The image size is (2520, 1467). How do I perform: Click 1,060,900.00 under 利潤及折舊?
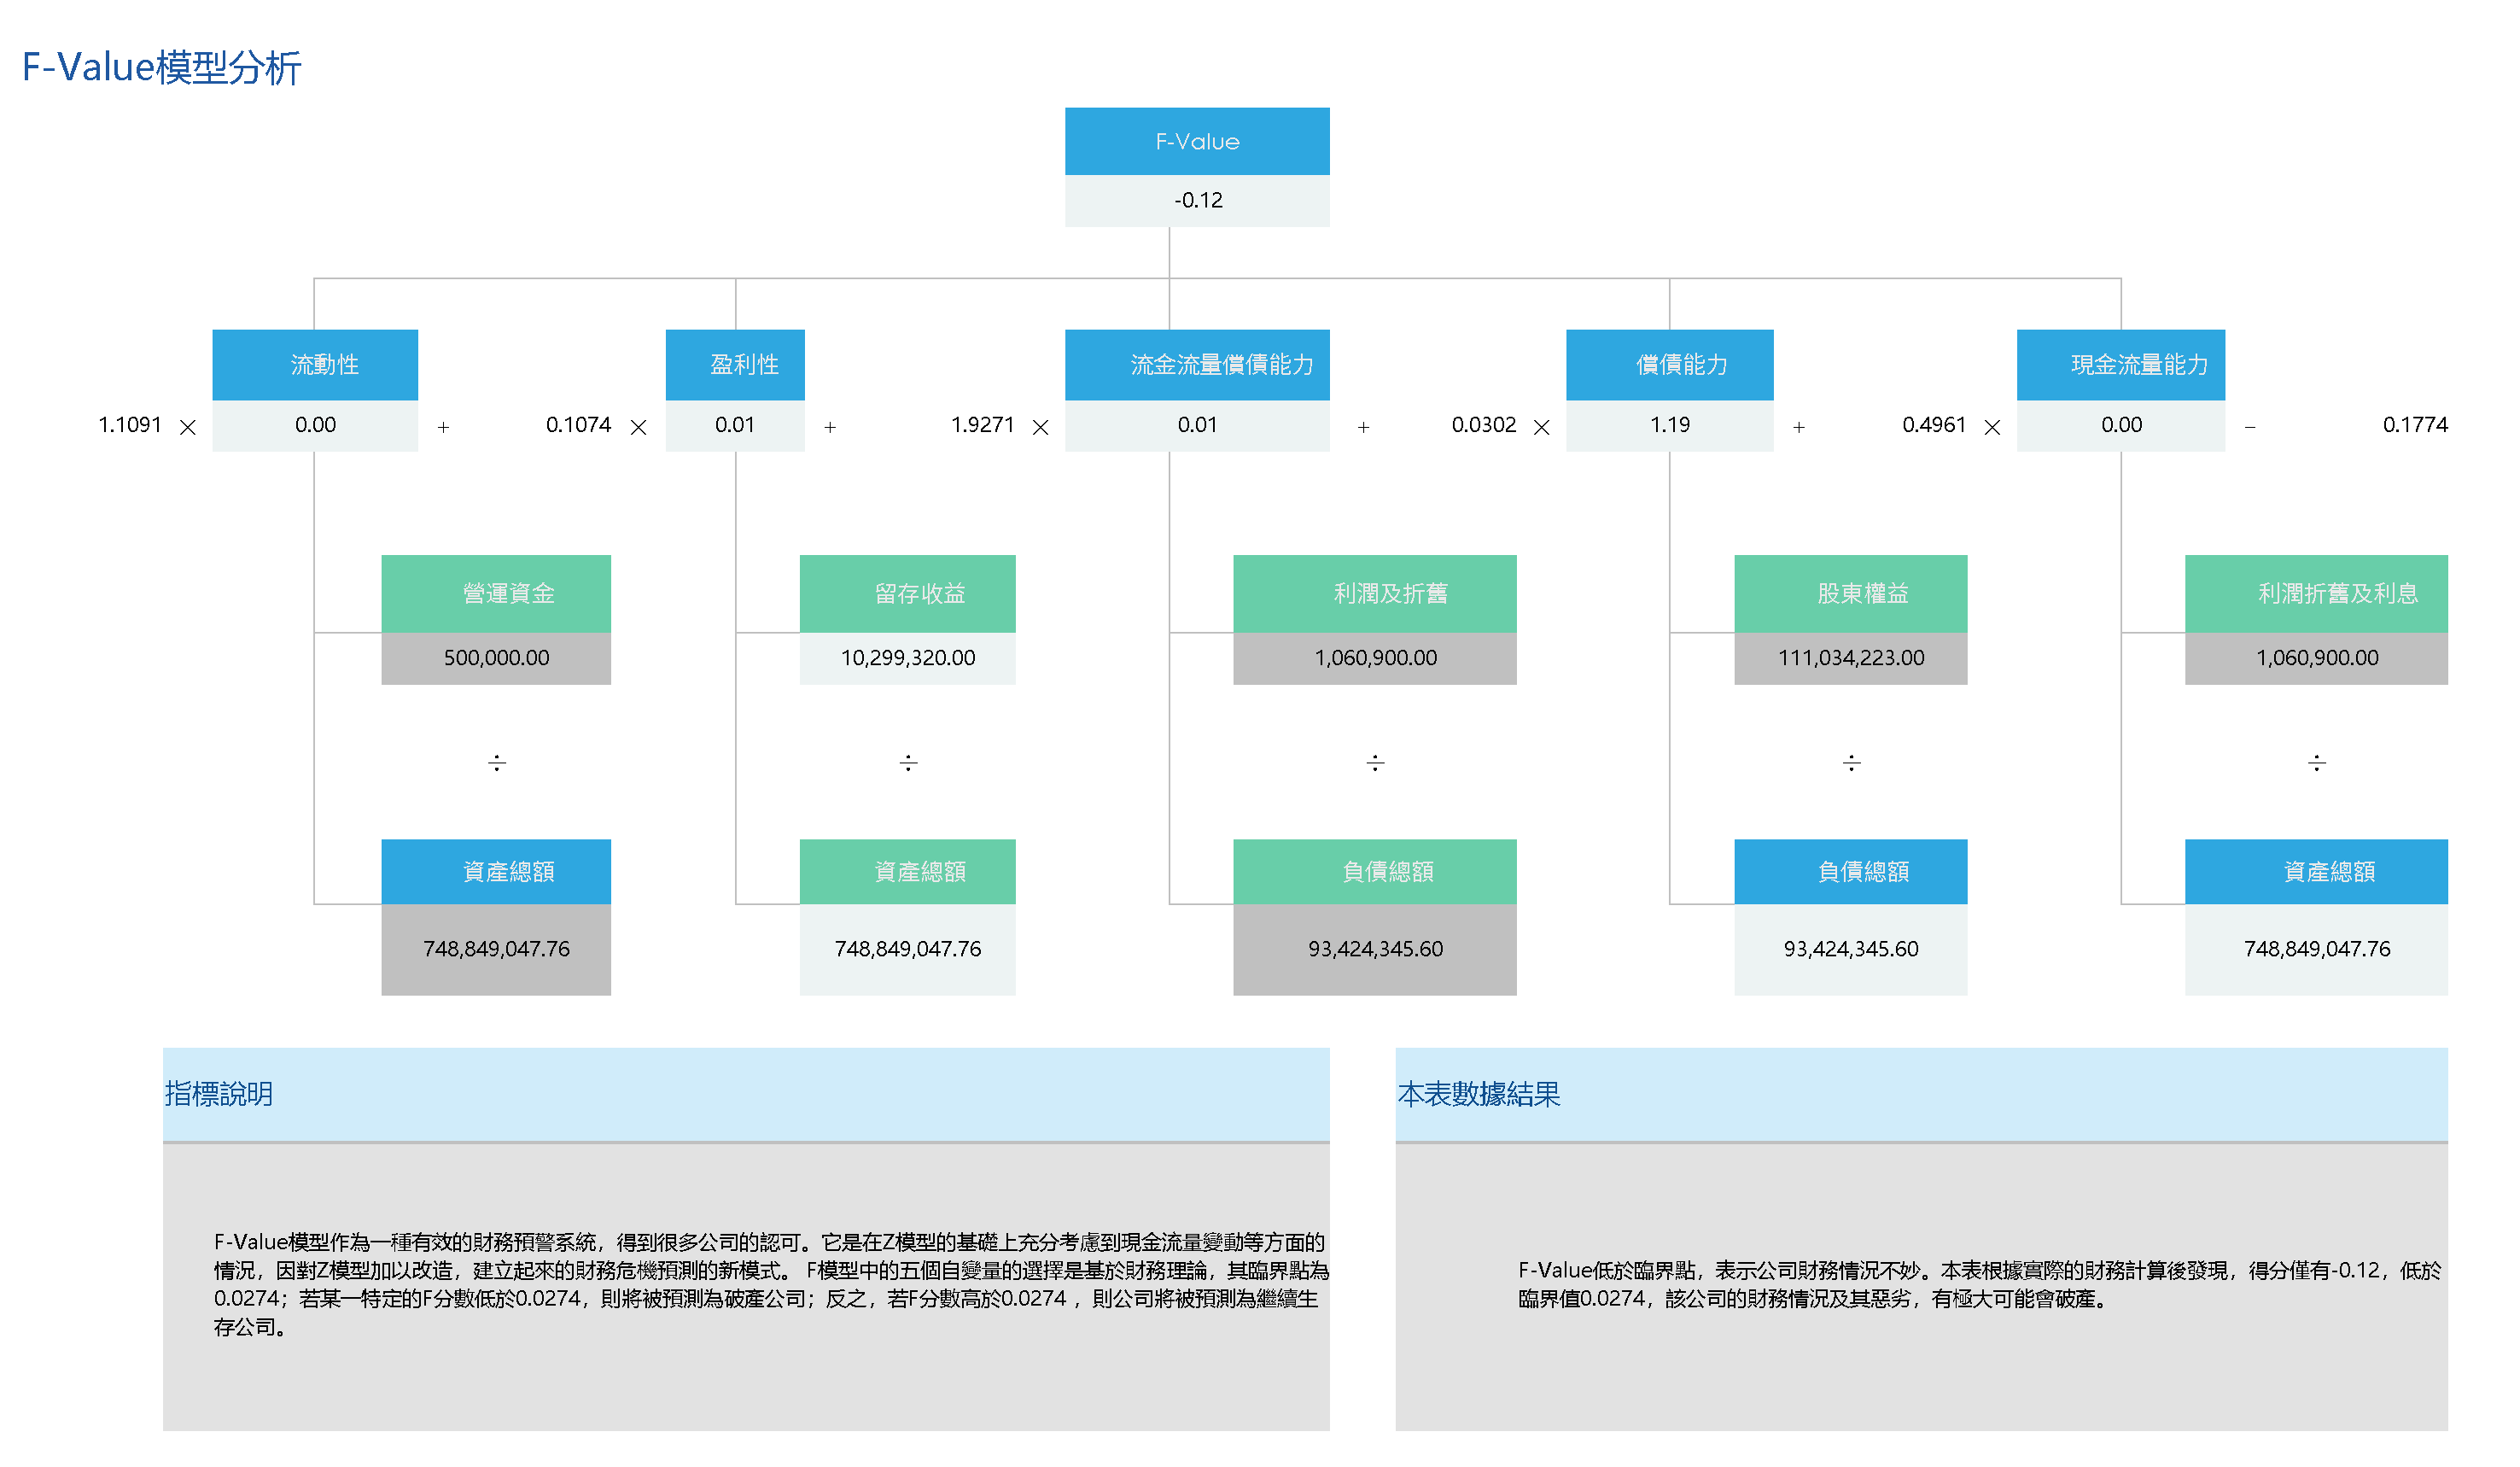(x=1375, y=658)
